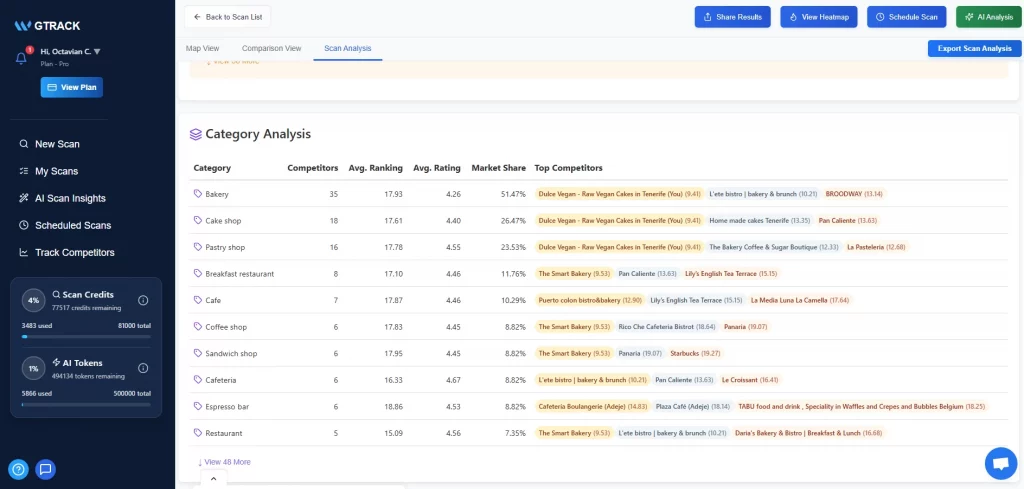Click the Scan Credits progress bar
Screen dimensions: 1024x489
pyautogui.click(x=86, y=337)
